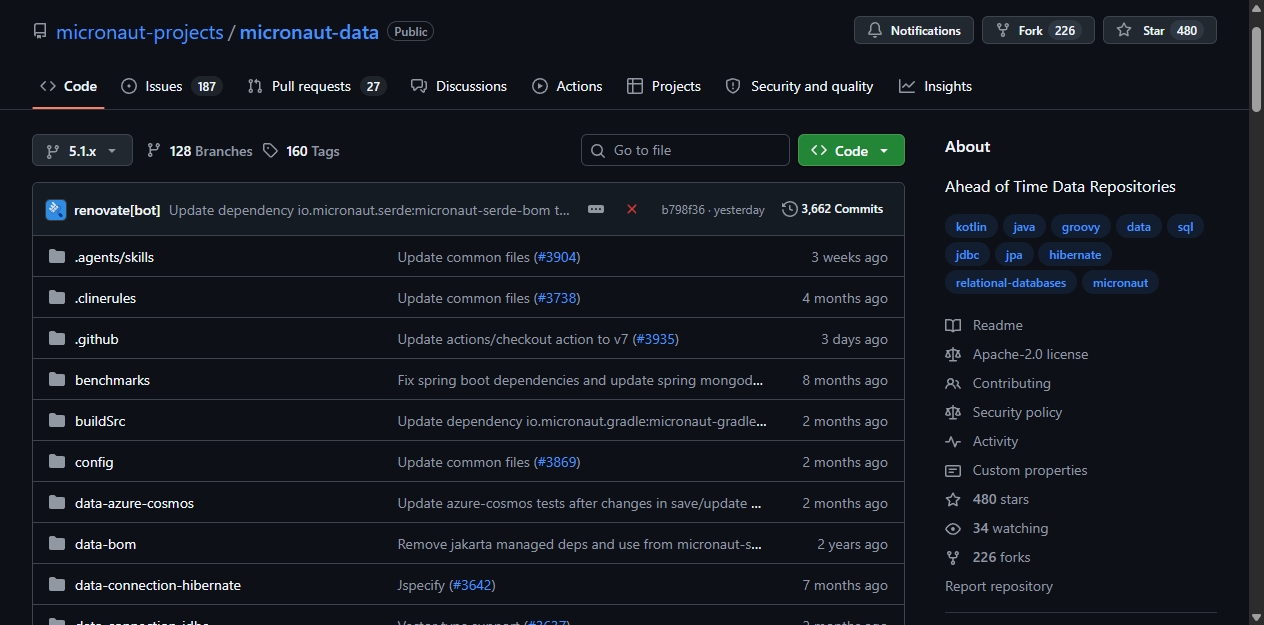Fork the repository
Image resolution: width=1264 pixels, height=625 pixels.
[1038, 30]
